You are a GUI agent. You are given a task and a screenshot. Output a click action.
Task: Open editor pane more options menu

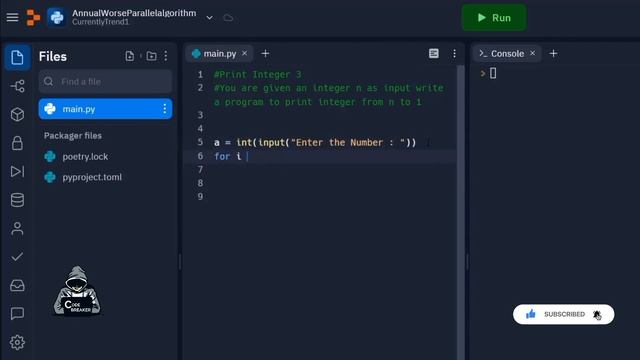(454, 53)
